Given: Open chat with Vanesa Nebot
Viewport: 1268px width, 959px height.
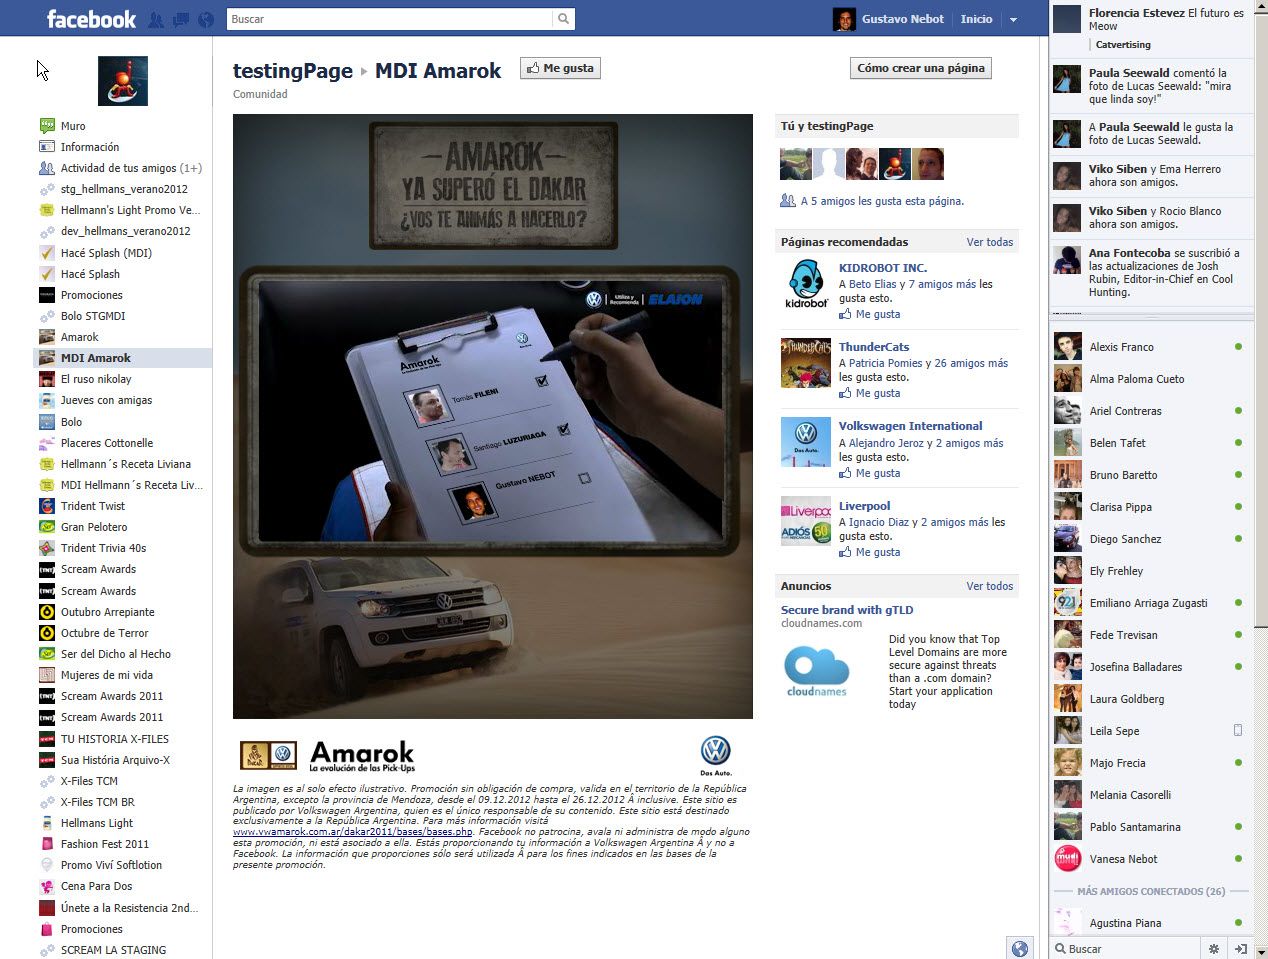Looking at the screenshot, I should [x=1150, y=859].
